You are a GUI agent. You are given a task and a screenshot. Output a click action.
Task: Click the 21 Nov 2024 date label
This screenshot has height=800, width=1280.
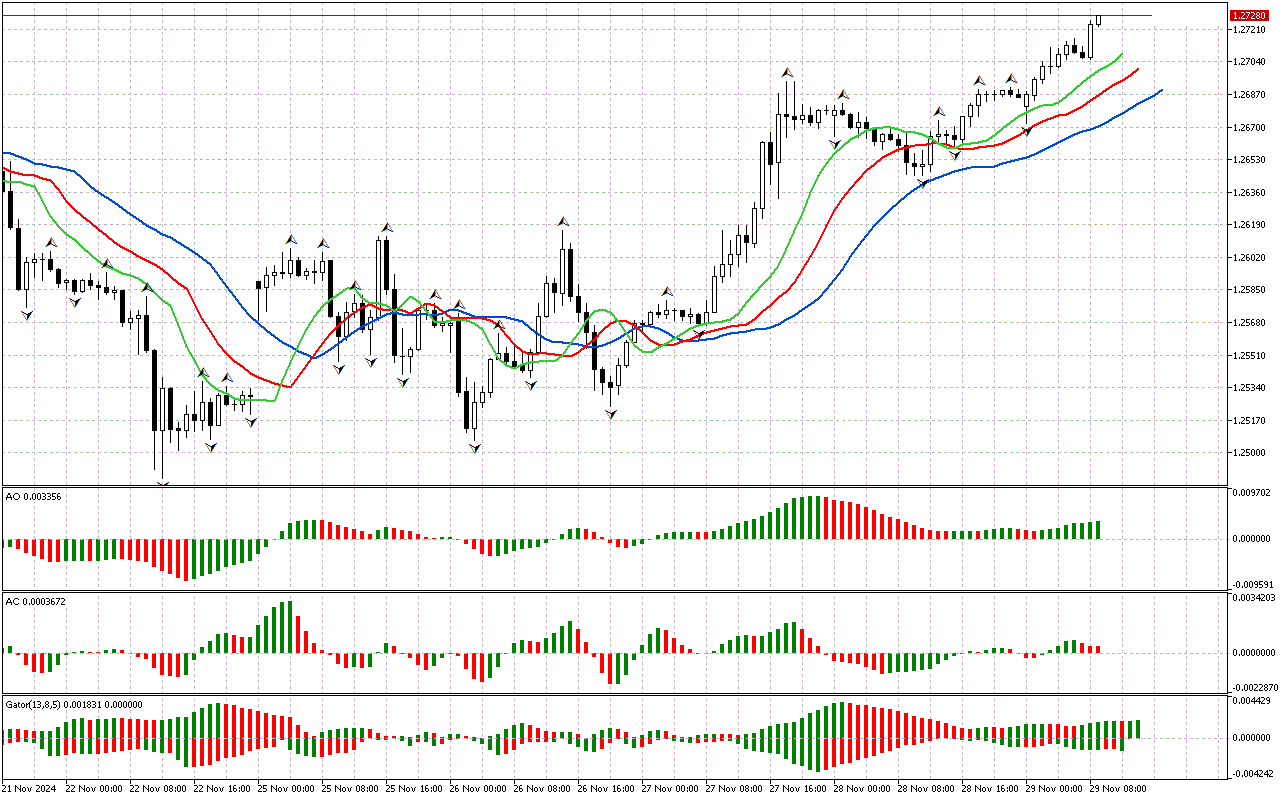tap(29, 788)
